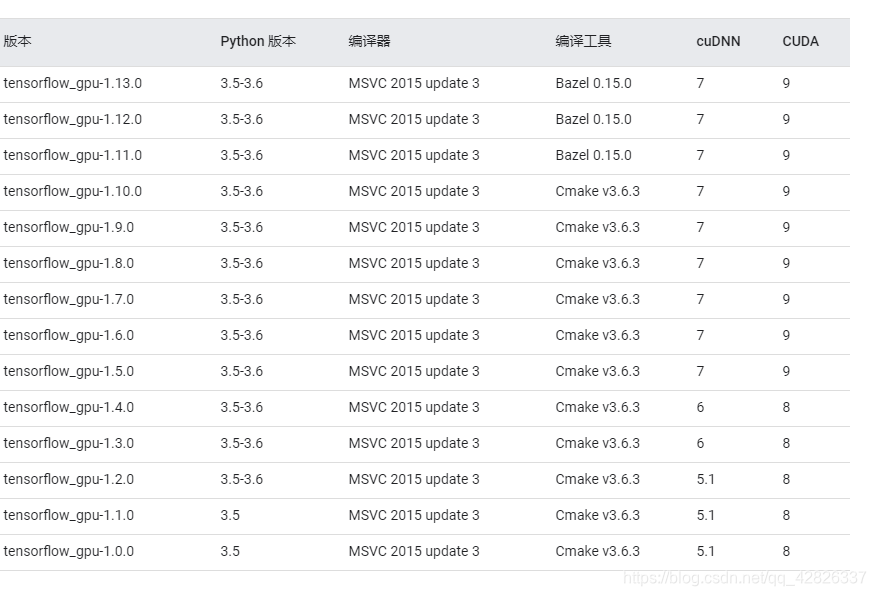Viewport: 876px width, 596px height.
Task: Click Python 3.5-3.6 in tensorflow_gpu-1.2.0 row
Action: point(241,479)
